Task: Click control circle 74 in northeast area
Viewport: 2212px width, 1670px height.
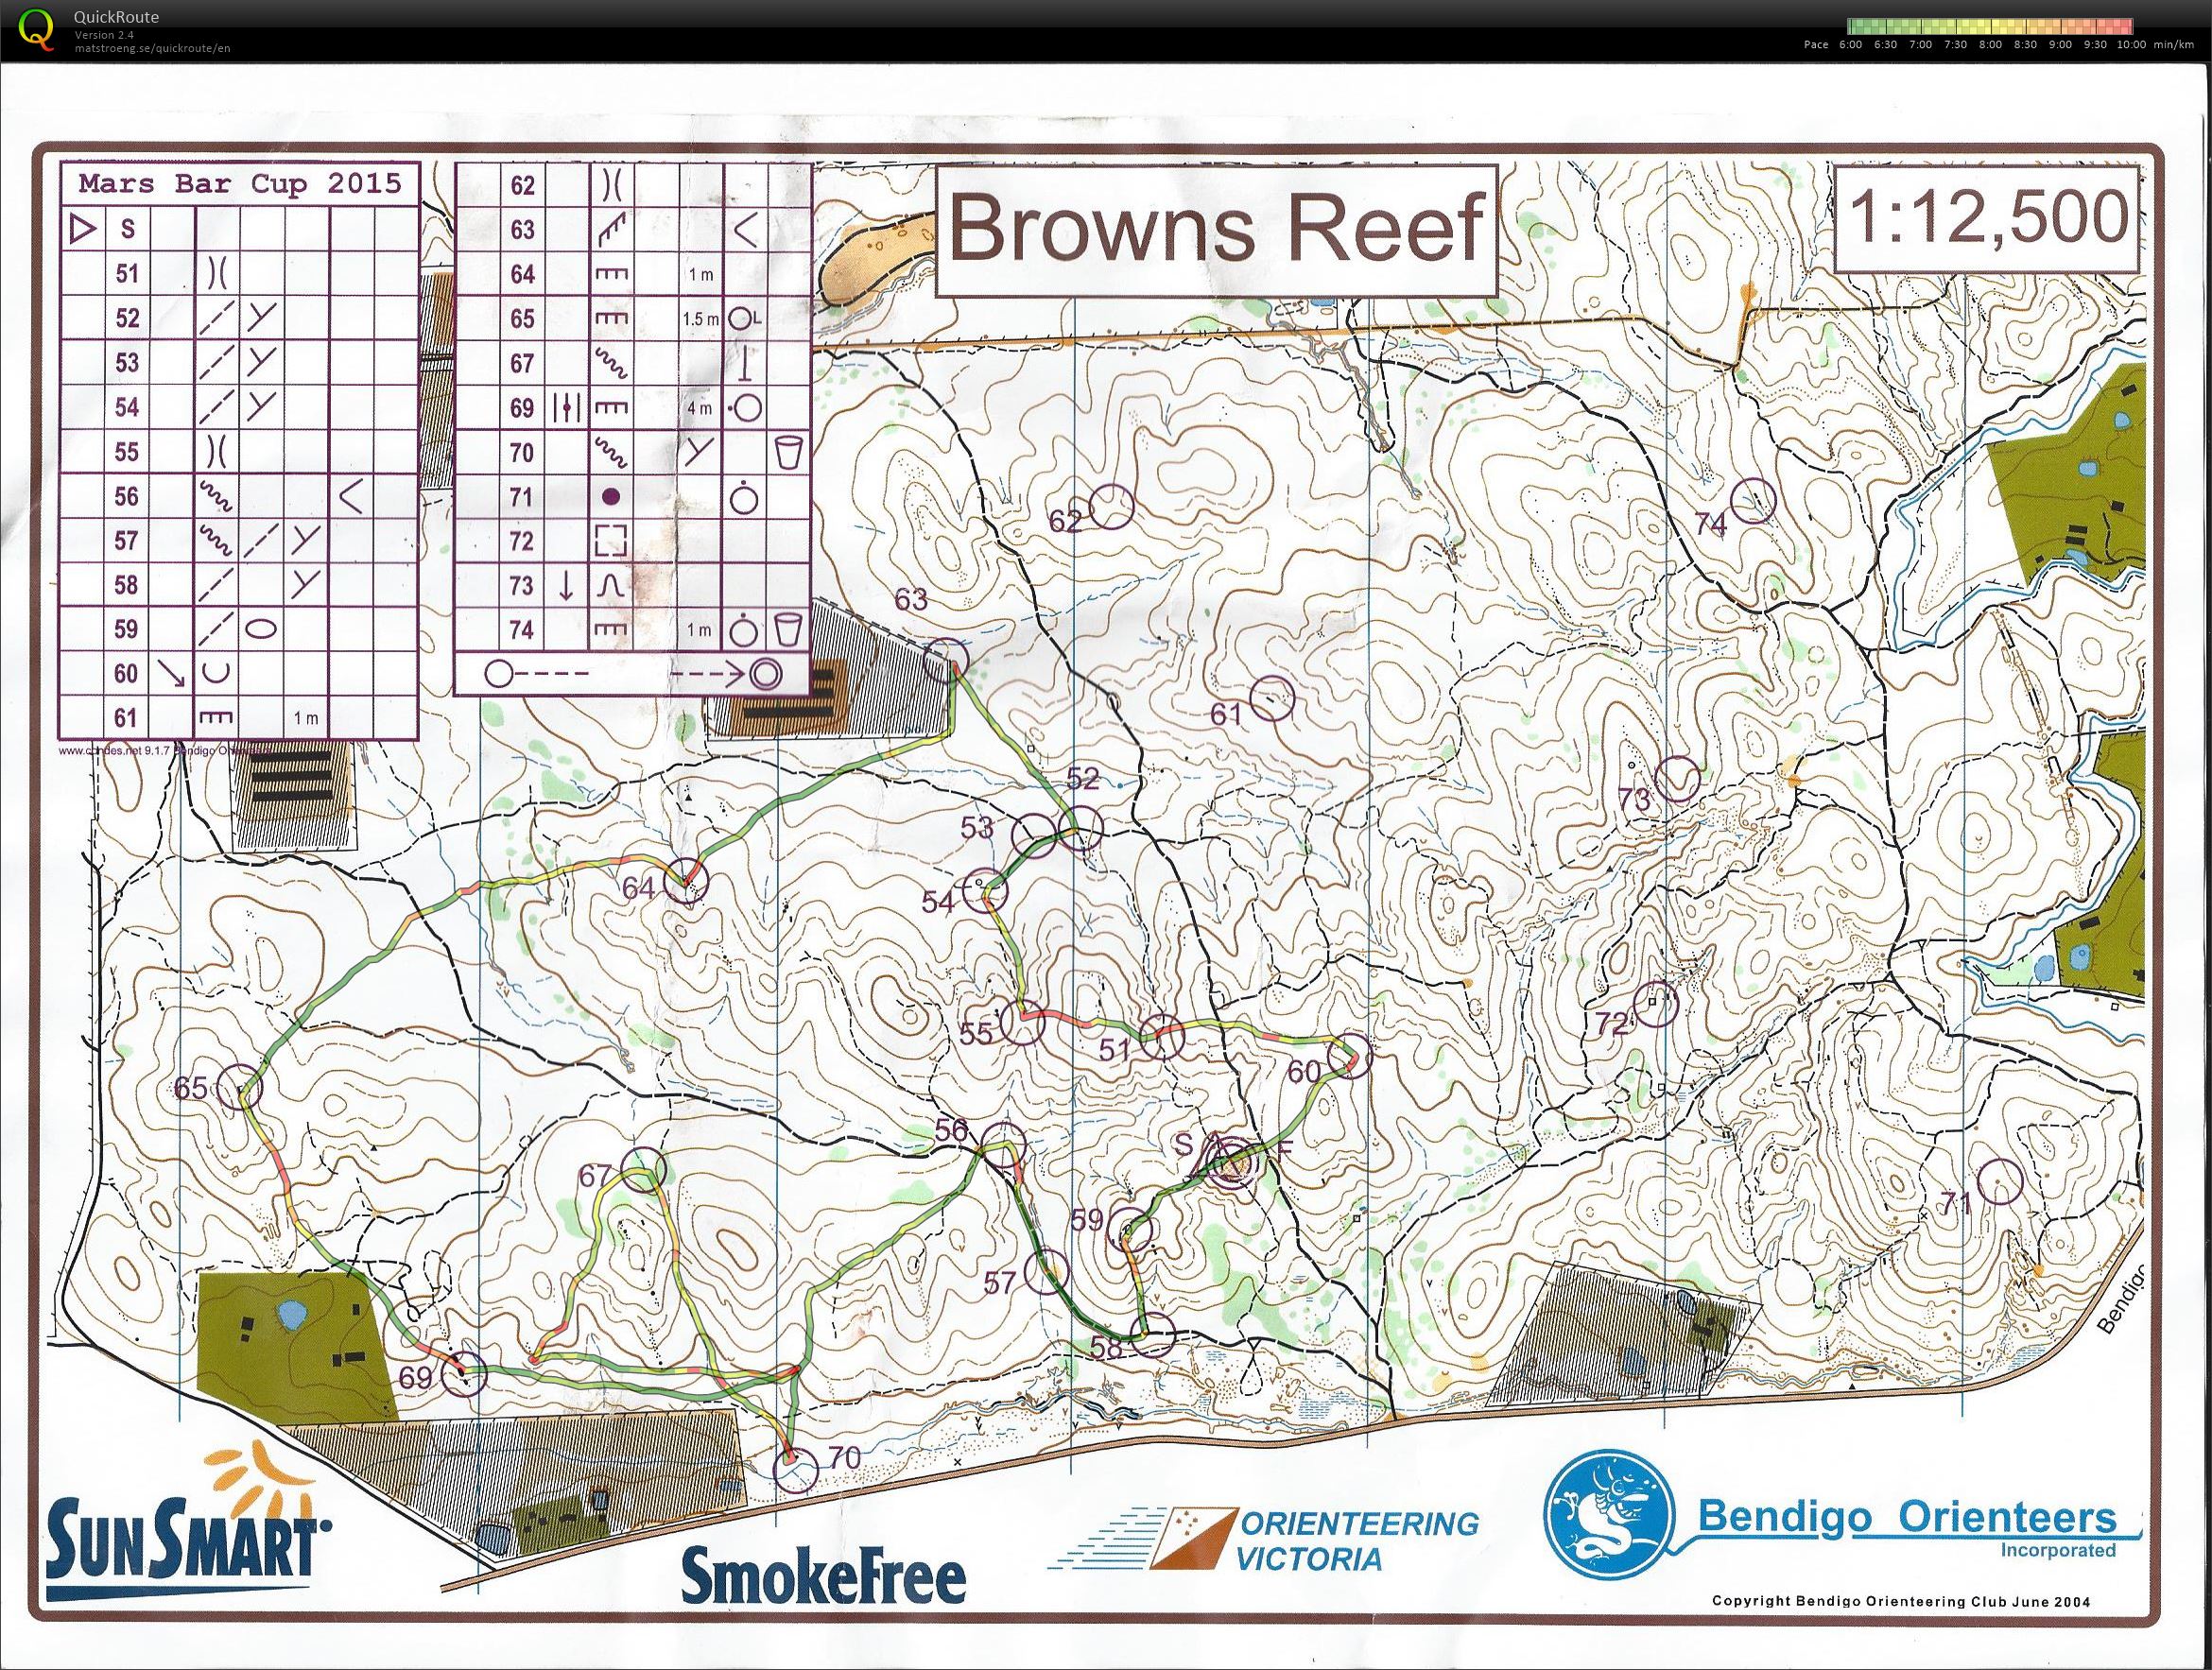Action: click(1752, 500)
